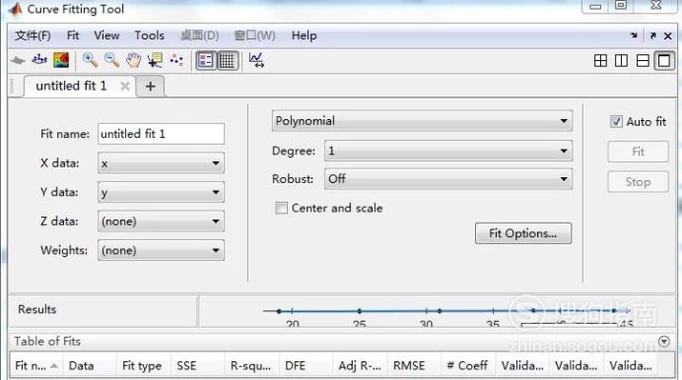
Task: Click the Fit name text field
Action: tap(161, 134)
